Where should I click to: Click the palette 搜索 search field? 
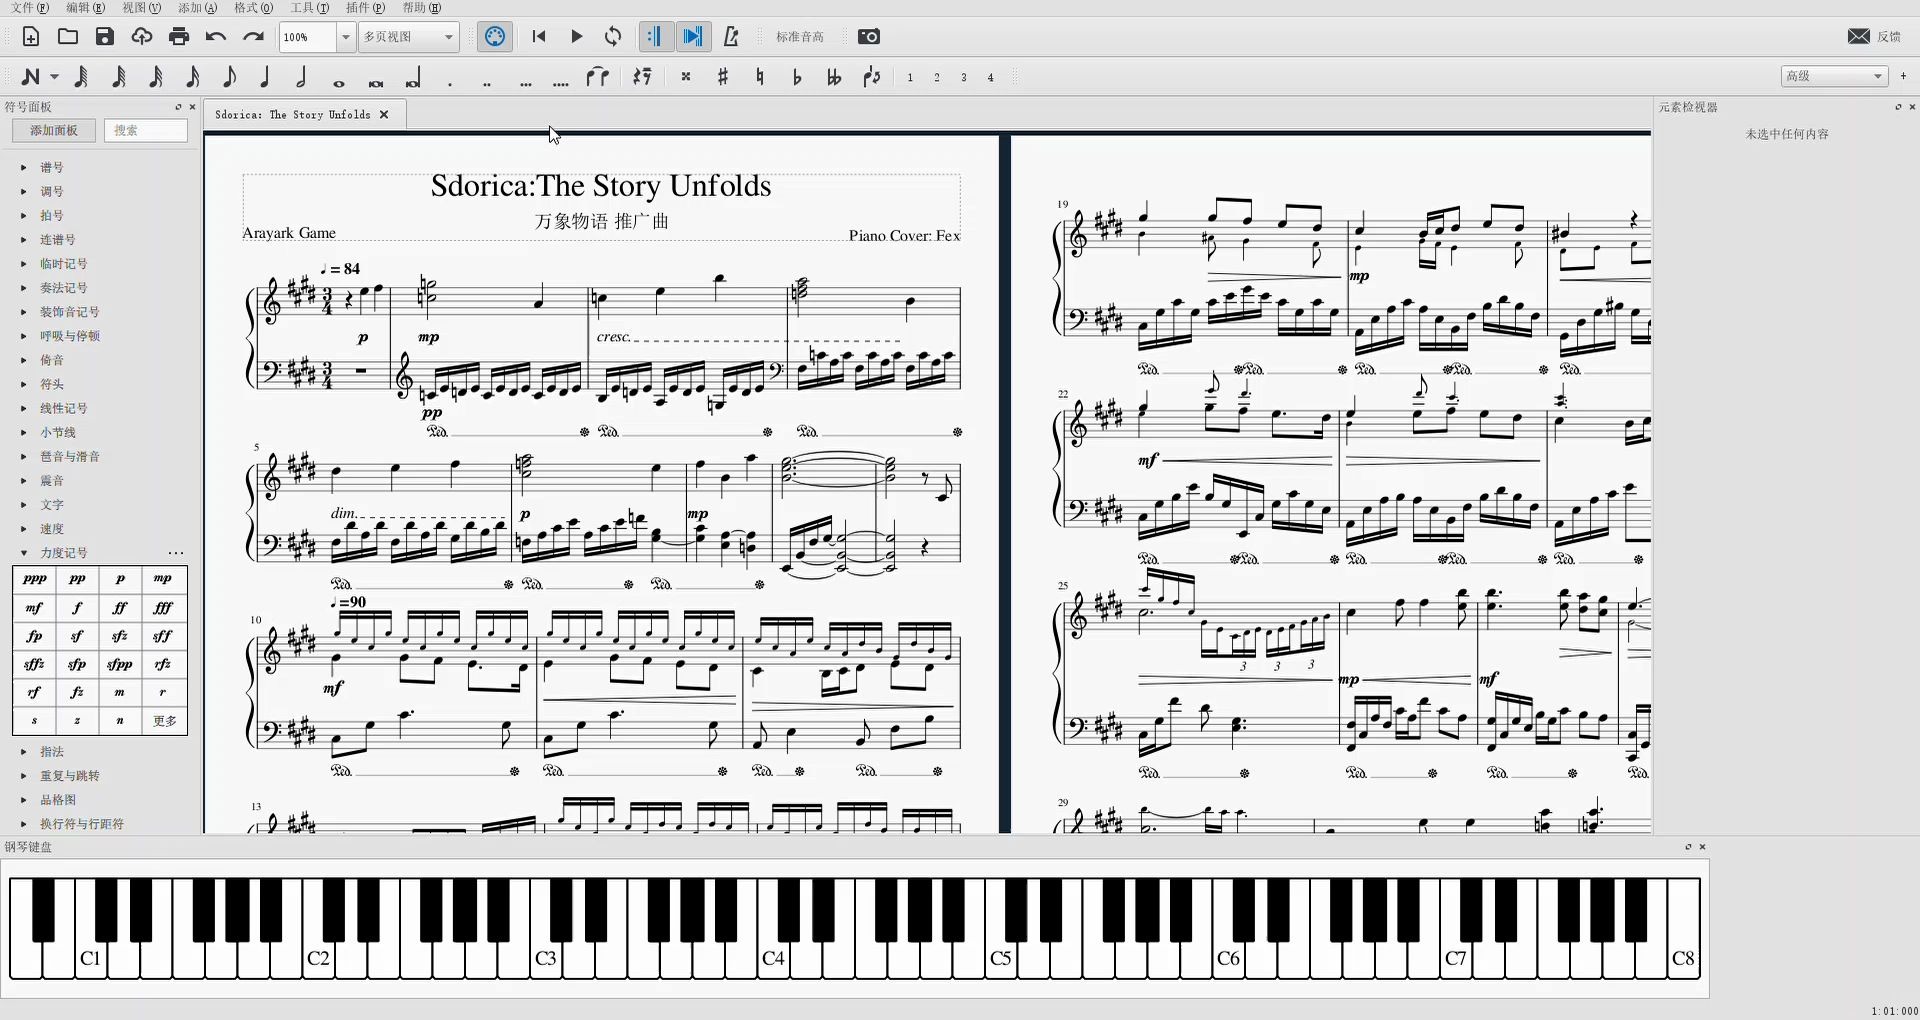[x=146, y=130]
